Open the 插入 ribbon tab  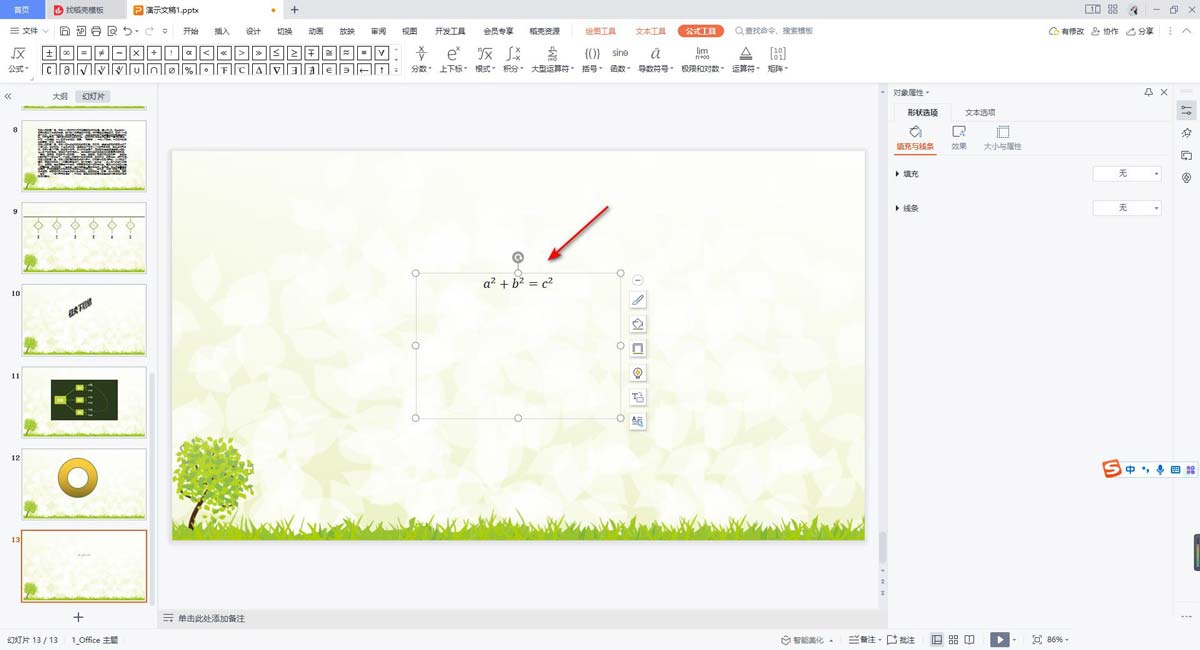pos(222,31)
